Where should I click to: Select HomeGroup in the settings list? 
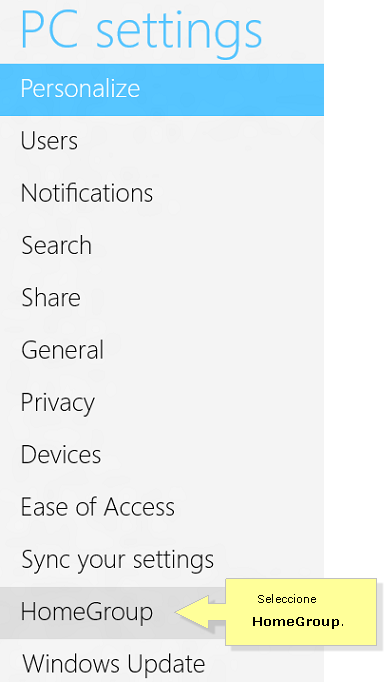(87, 612)
